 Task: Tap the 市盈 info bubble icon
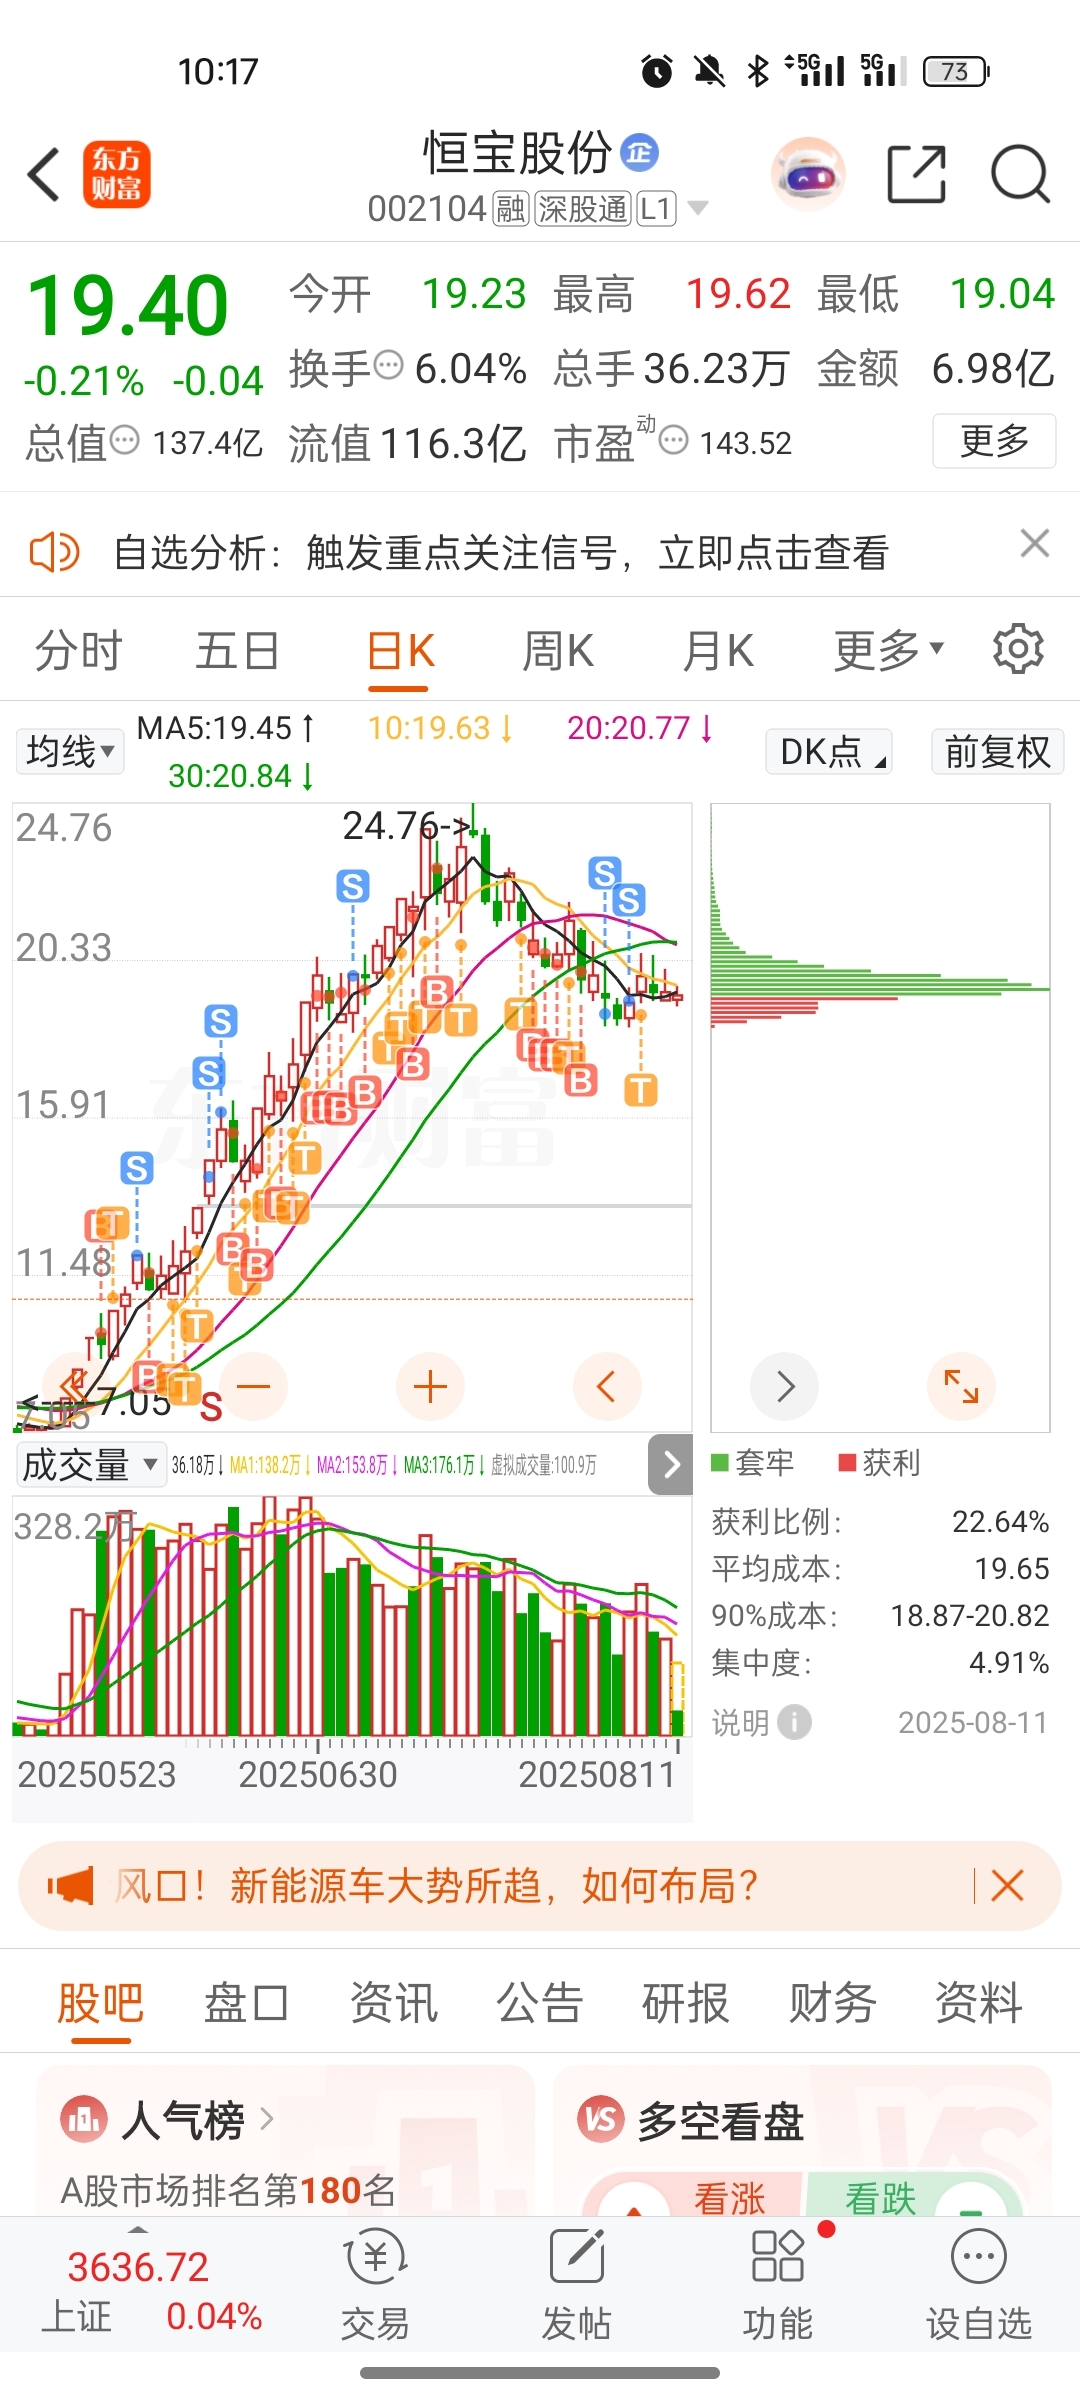[x=674, y=440]
